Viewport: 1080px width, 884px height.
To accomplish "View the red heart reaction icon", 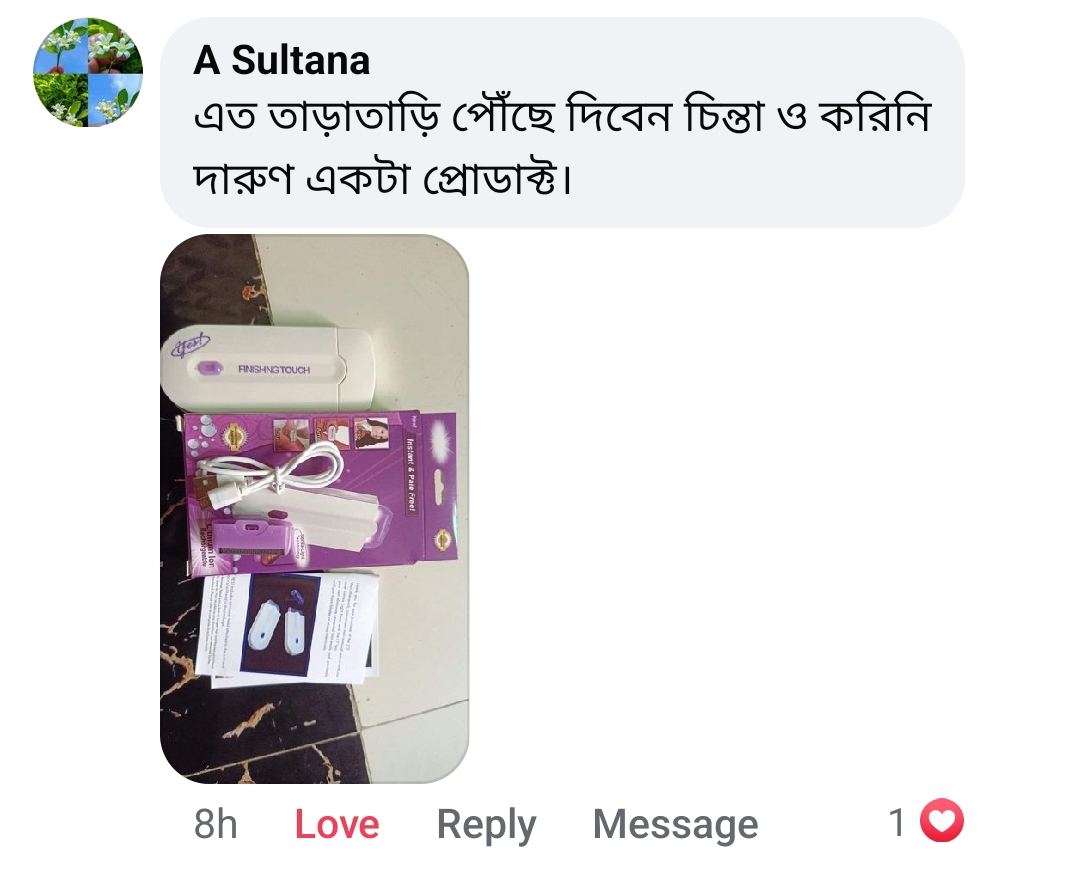I will pyautogui.click(x=942, y=821).
